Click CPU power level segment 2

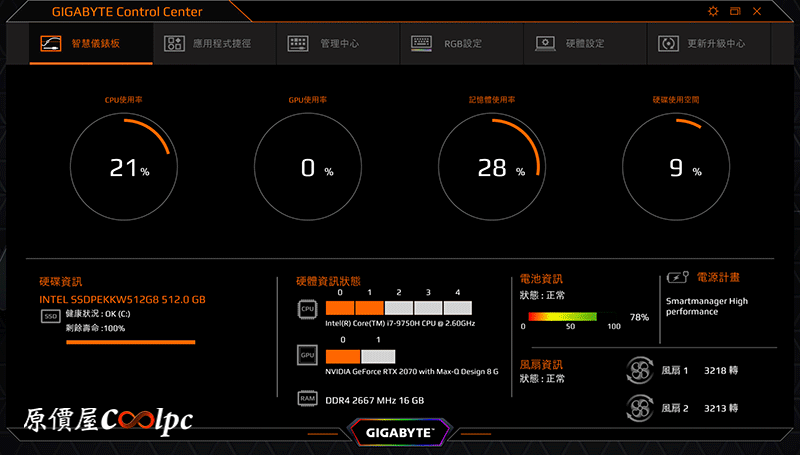click(399, 308)
